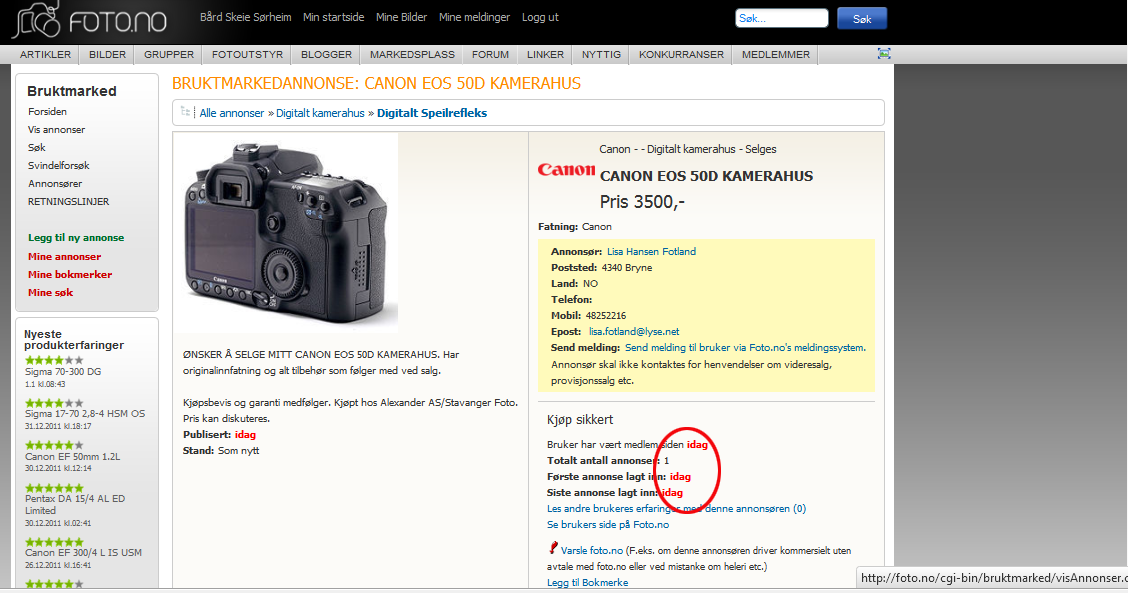Image resolution: width=1128 pixels, height=593 pixels.
Task: Select Vis annonser in sidebar
Action: click(56, 130)
